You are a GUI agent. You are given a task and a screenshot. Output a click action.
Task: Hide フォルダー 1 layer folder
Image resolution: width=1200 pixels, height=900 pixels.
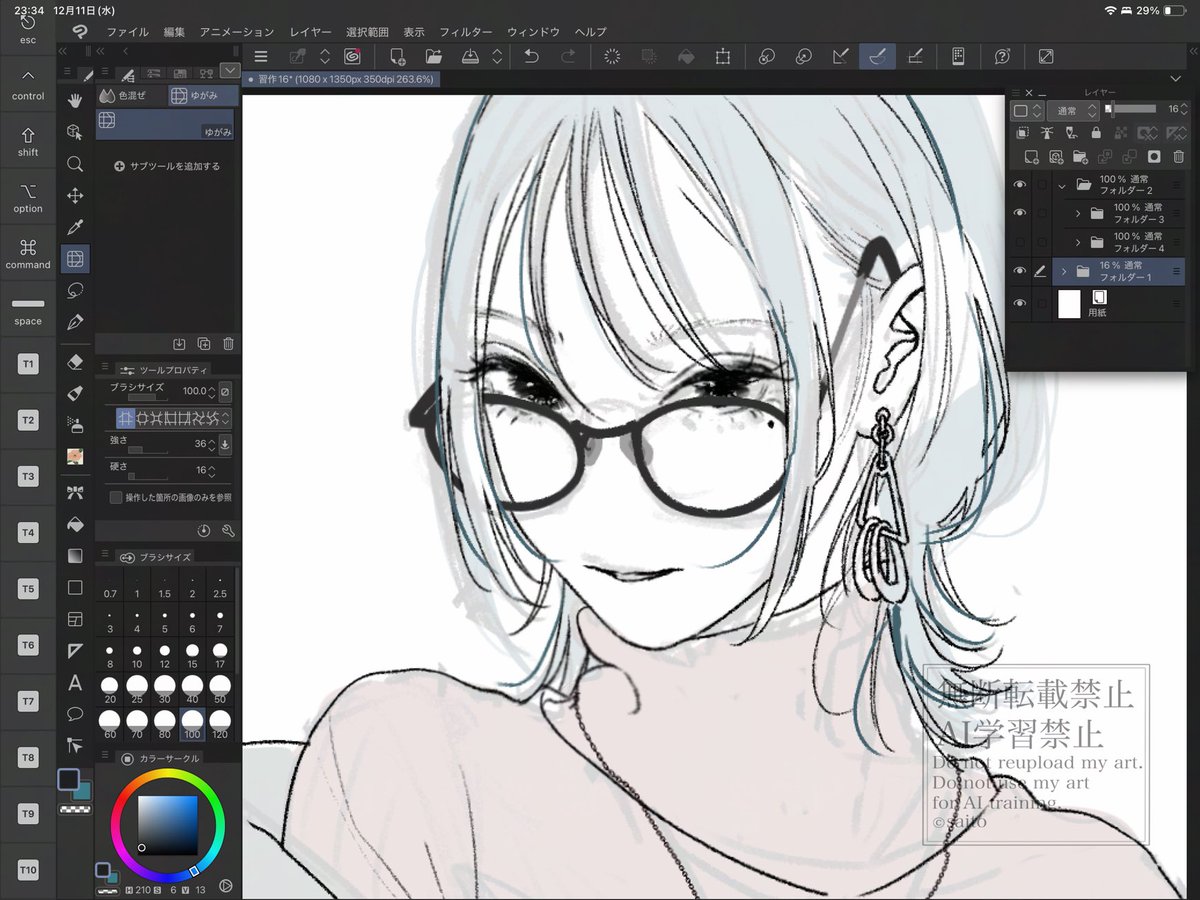1020,270
